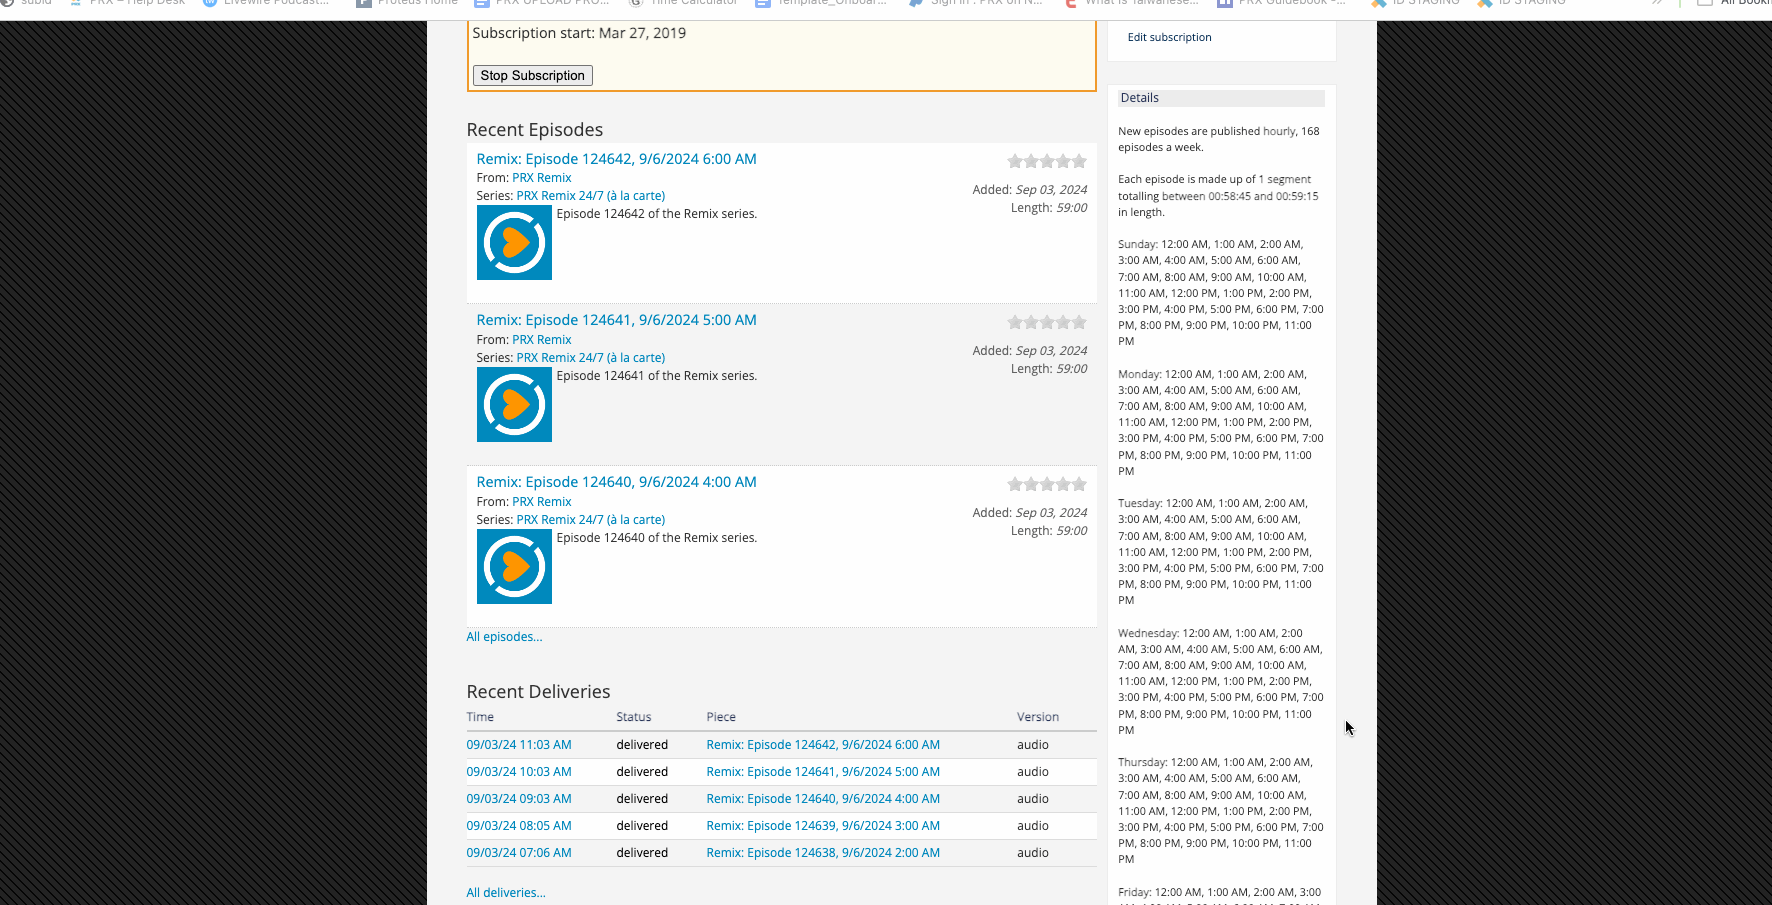
Task: Open the PRX Remix 24/7 series page
Action: 590,195
